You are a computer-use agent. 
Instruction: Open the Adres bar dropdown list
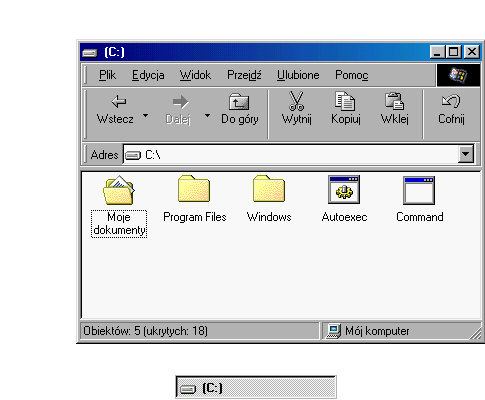tap(466, 154)
